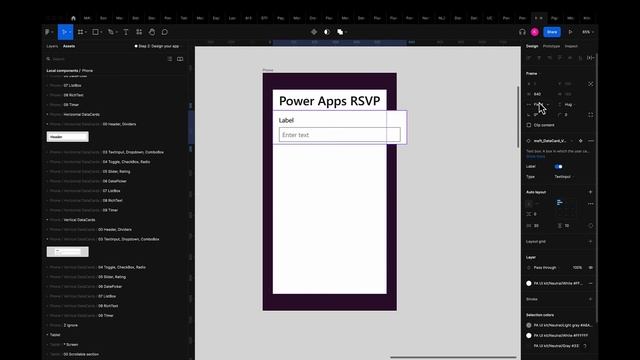
Task: Click the Home icon in tab bar
Action: coord(73,18)
